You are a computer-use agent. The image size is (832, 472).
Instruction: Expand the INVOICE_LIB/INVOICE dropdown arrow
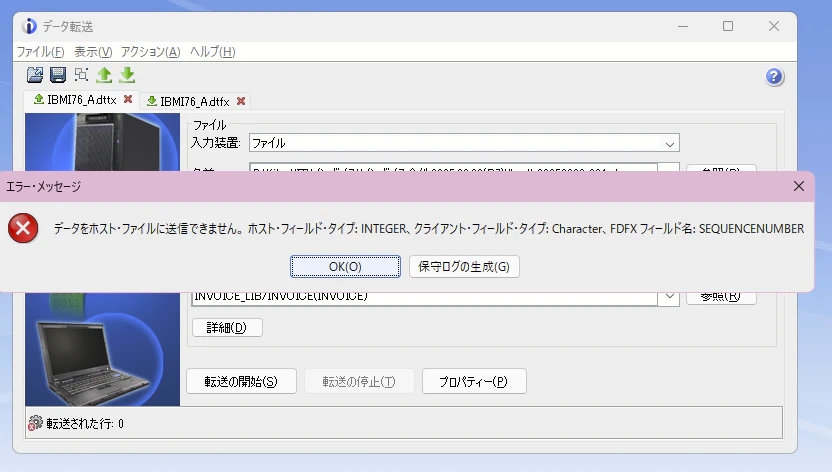click(x=669, y=297)
